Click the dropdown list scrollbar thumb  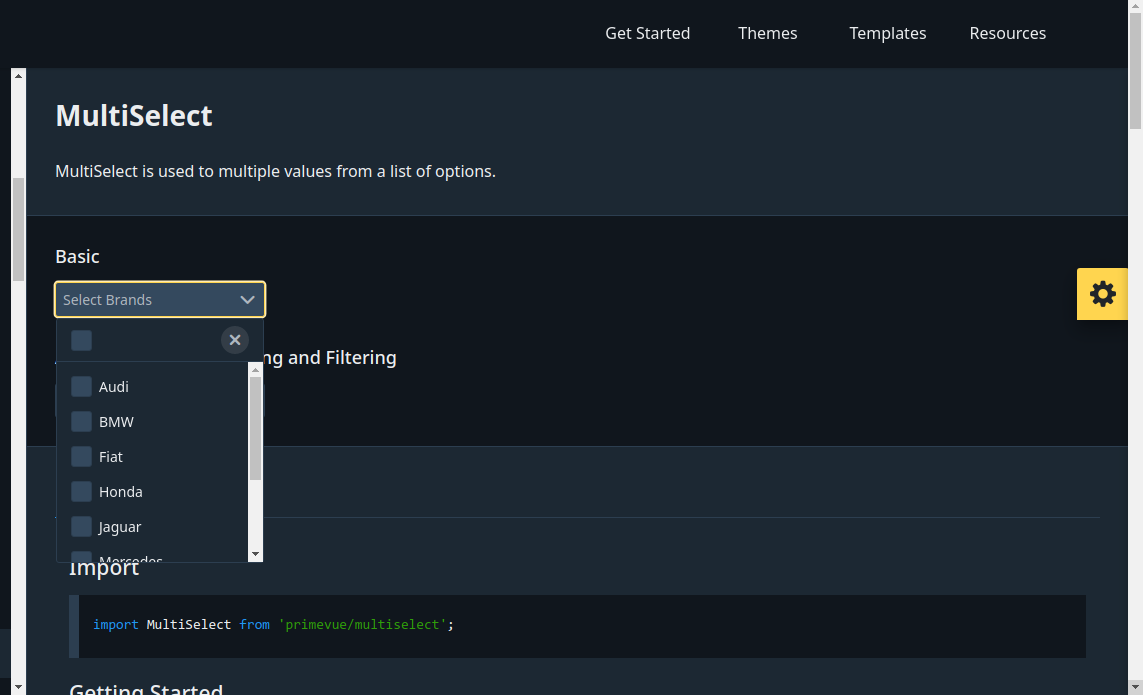(255, 429)
